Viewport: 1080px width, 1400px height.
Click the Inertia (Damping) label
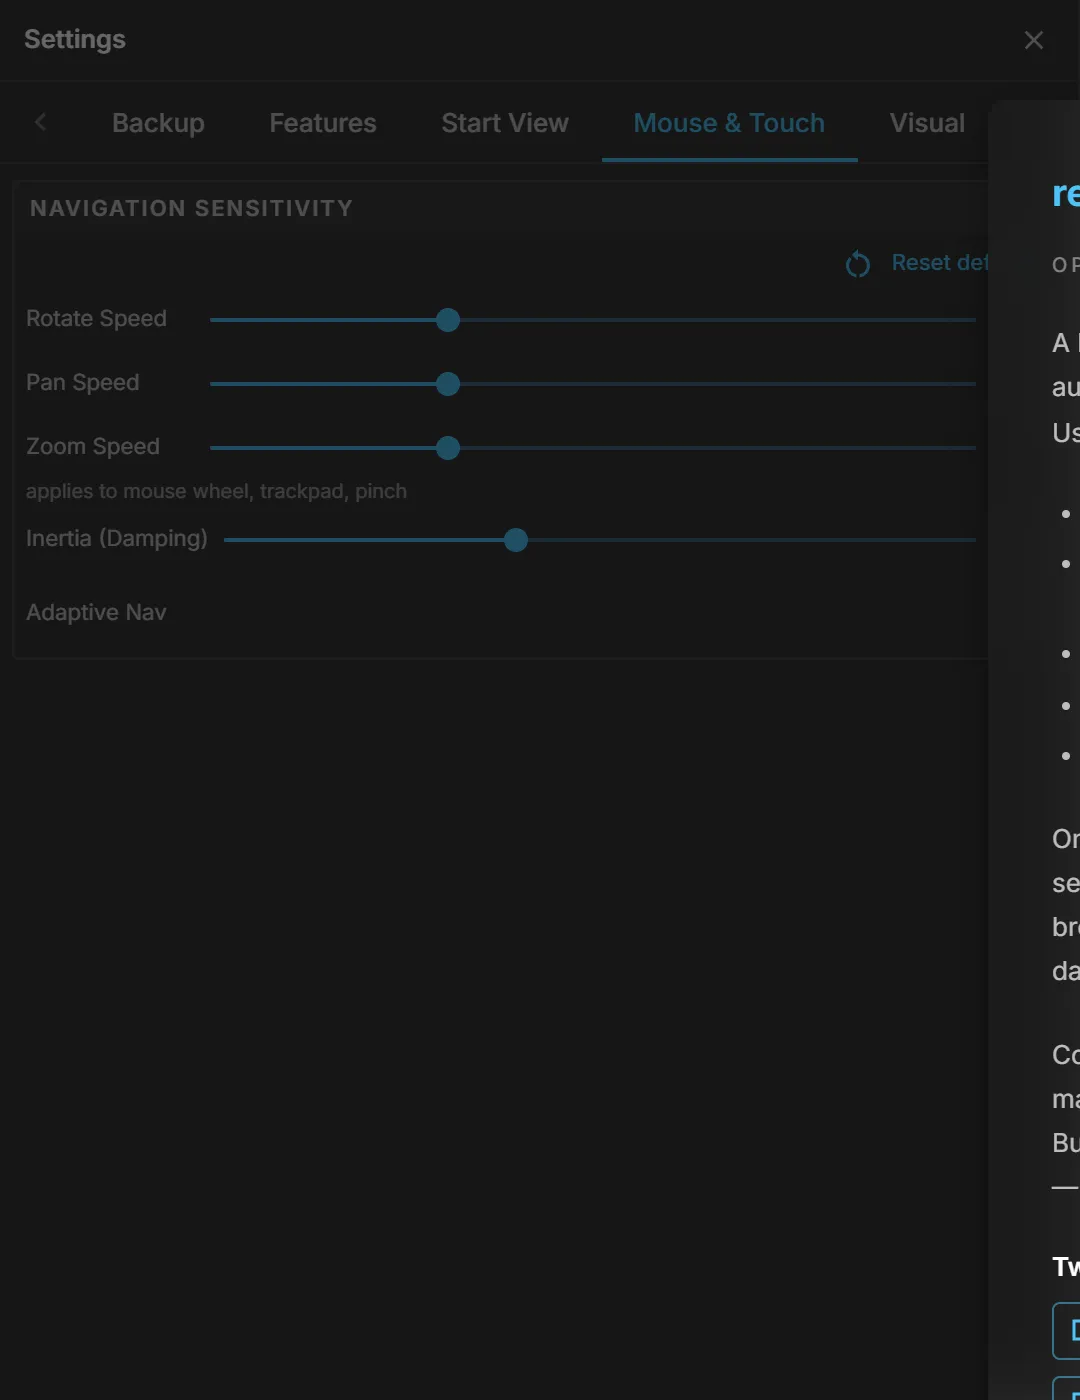pos(117,538)
